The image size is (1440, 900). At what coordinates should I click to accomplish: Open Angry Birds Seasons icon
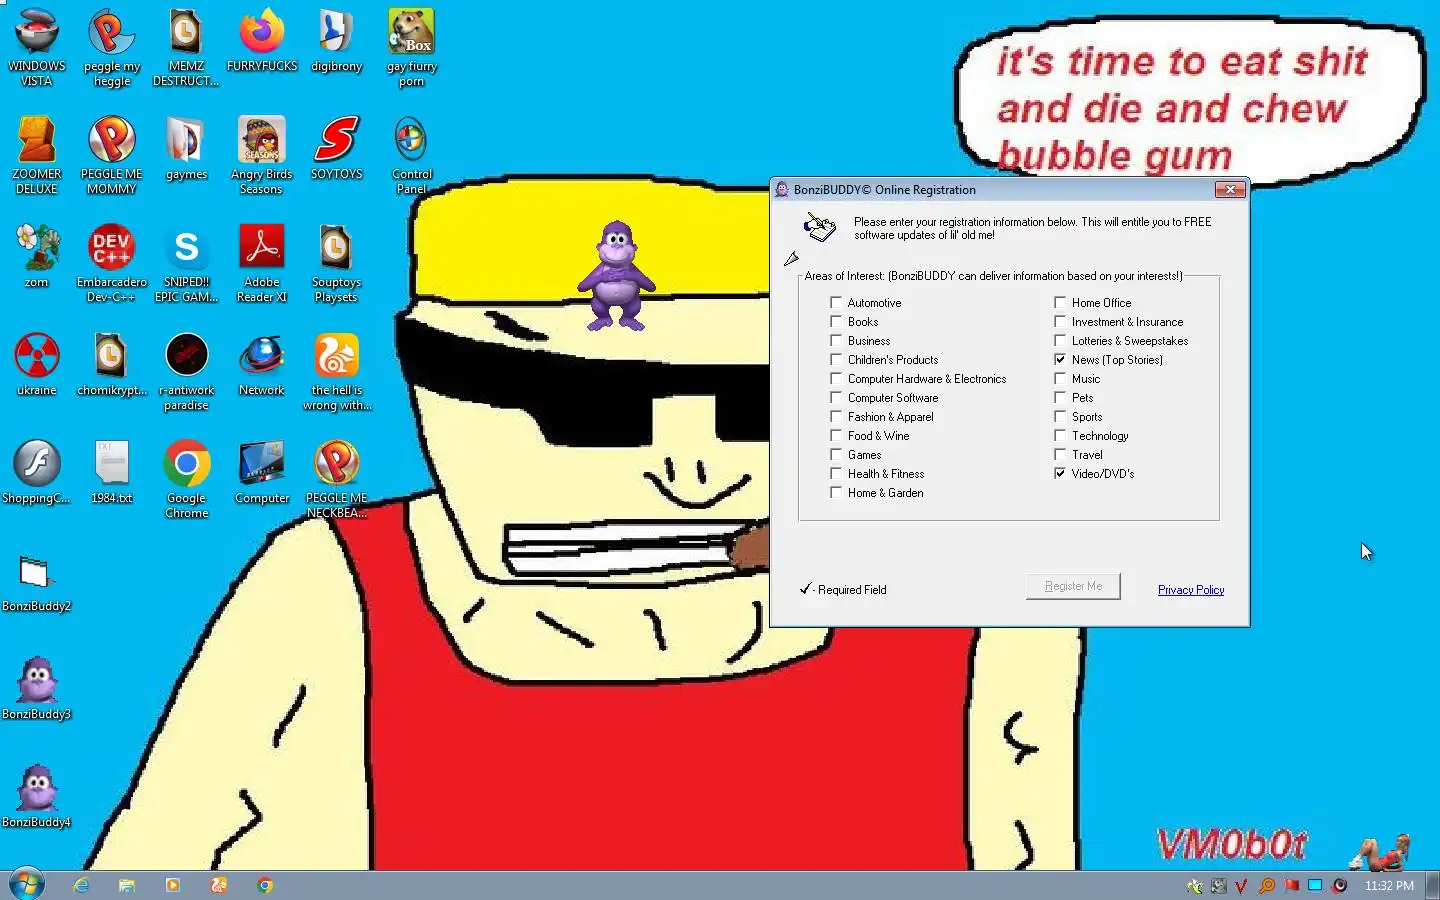tap(262, 155)
